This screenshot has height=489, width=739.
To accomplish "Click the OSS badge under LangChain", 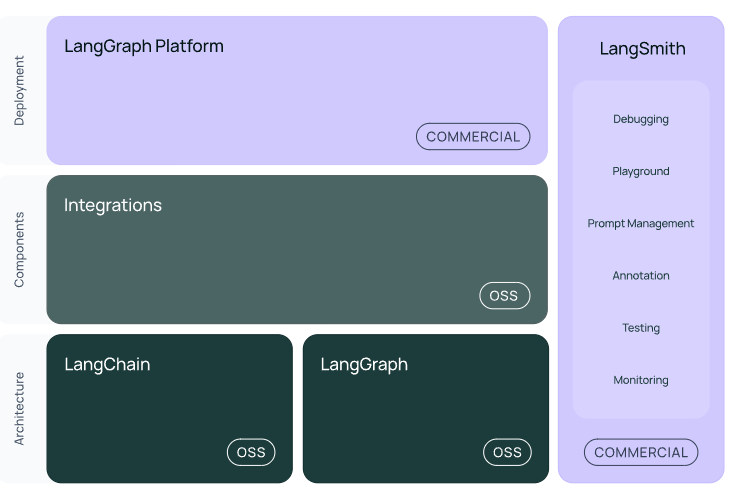I will point(251,452).
